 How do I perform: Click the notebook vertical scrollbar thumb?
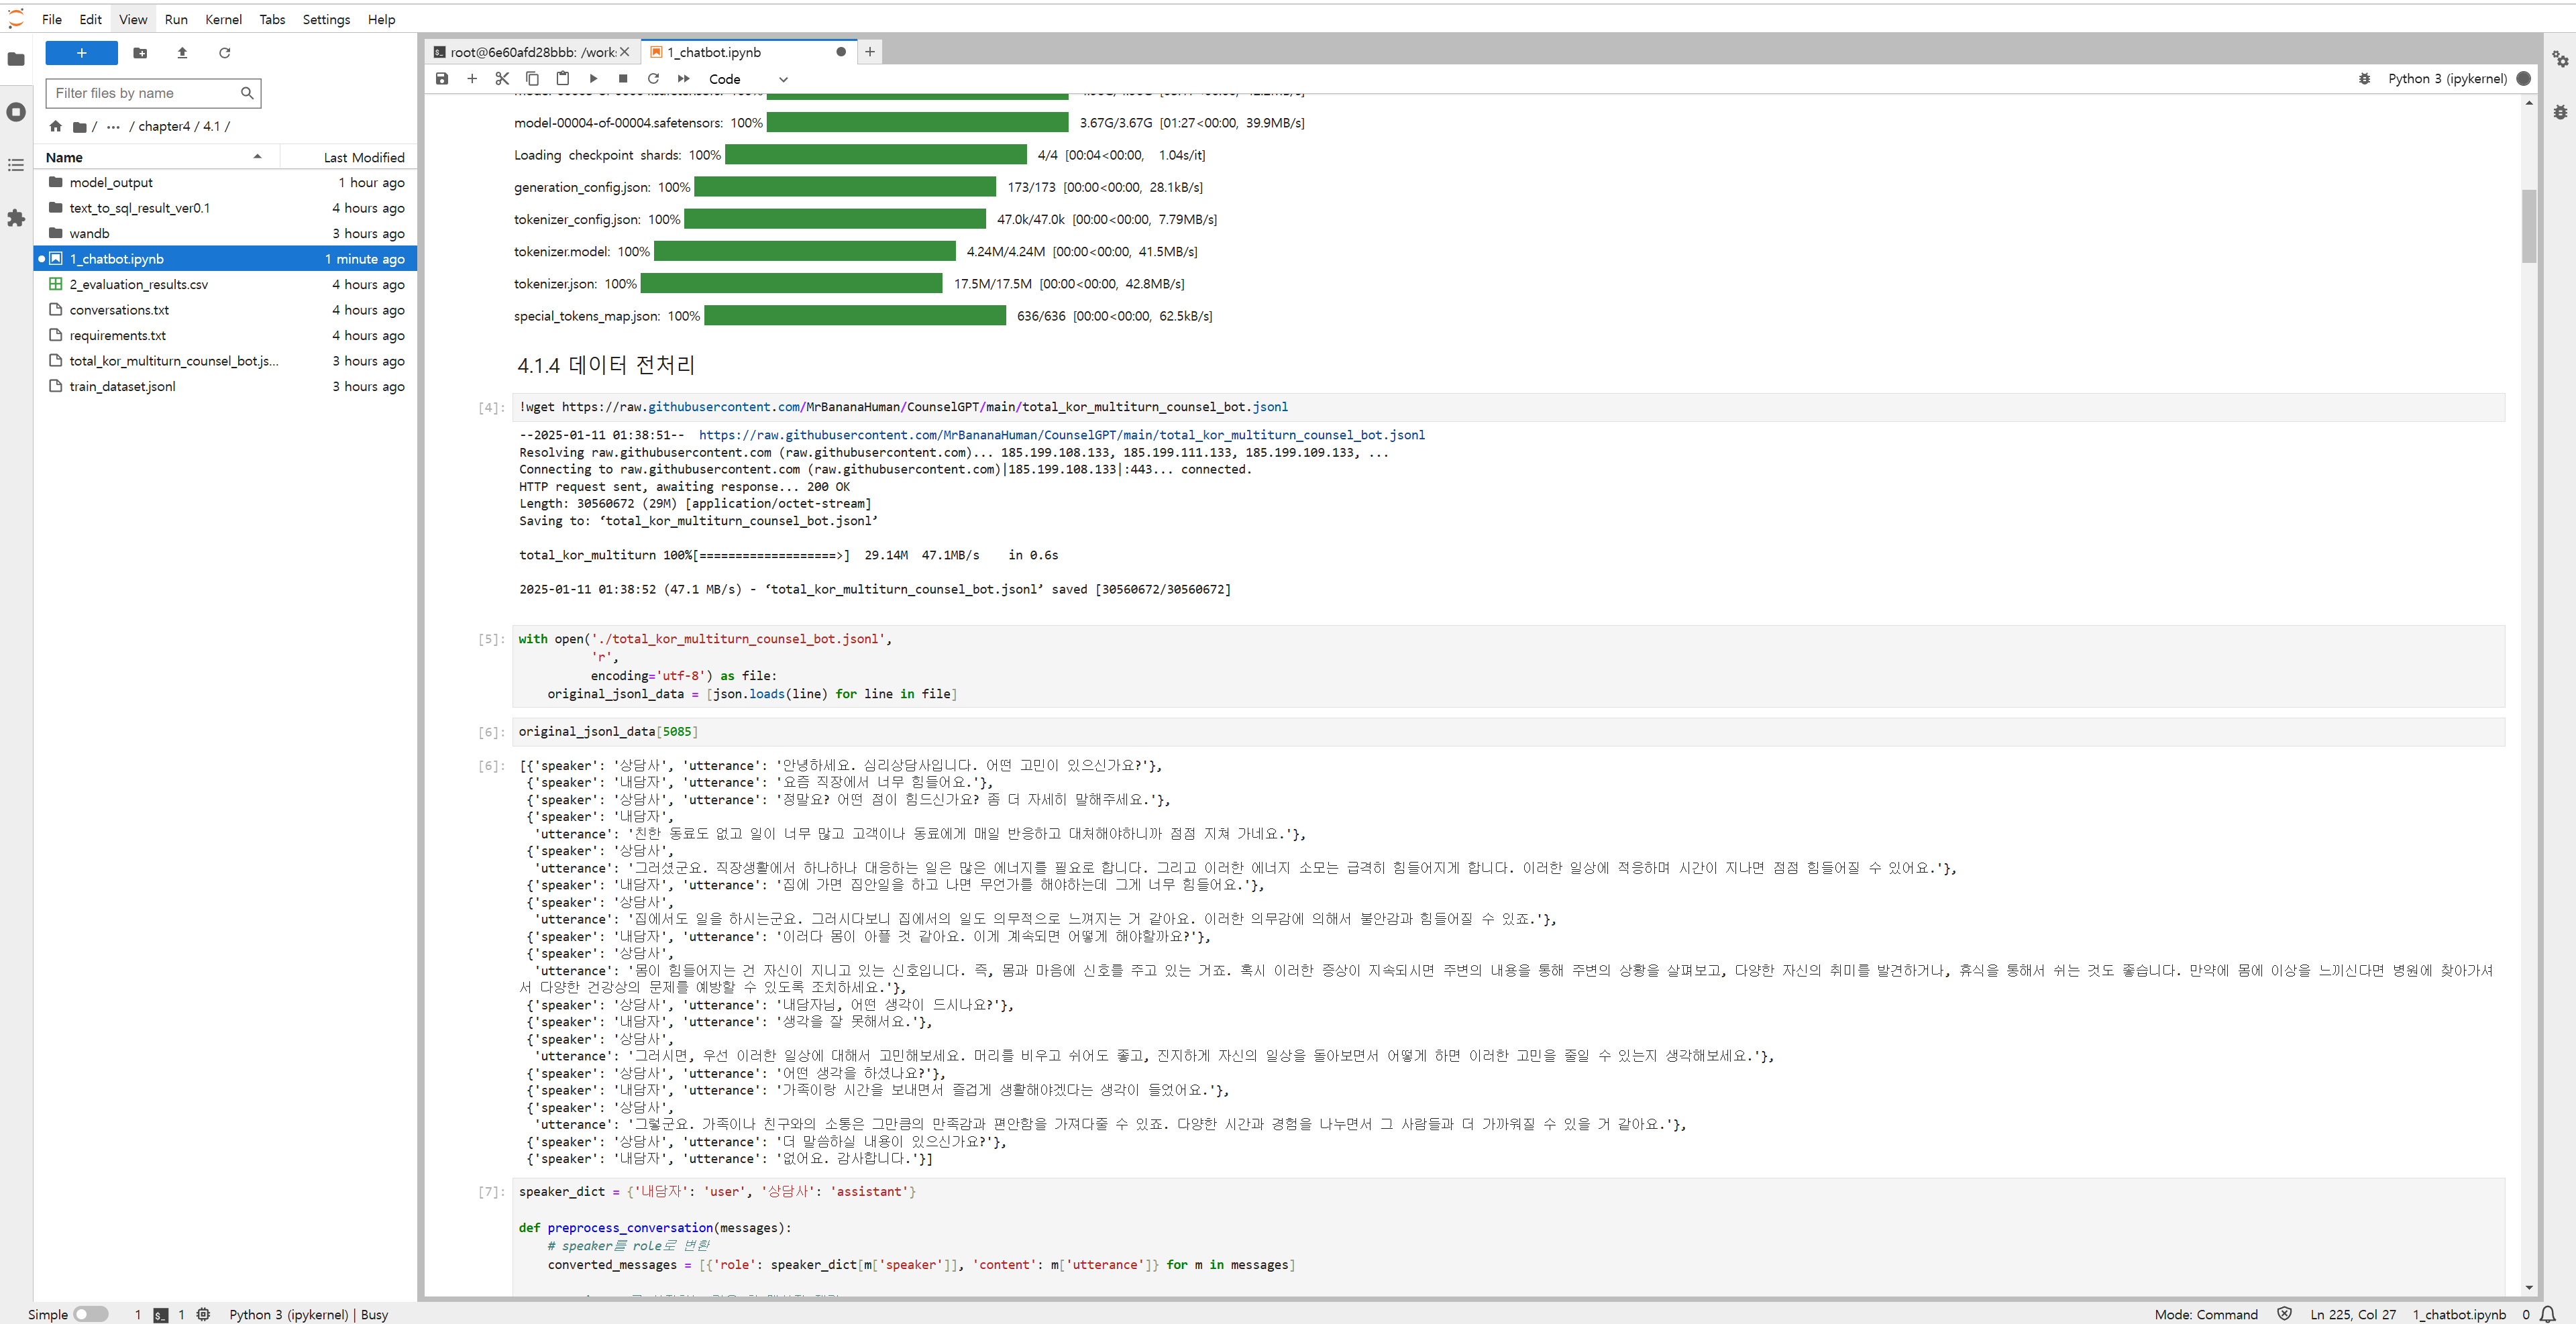point(2528,225)
